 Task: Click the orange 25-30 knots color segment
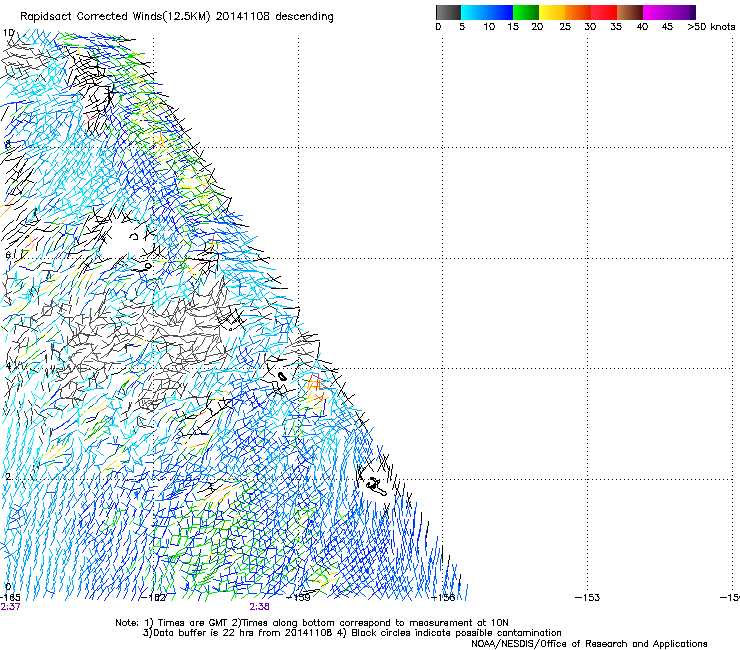(578, 12)
